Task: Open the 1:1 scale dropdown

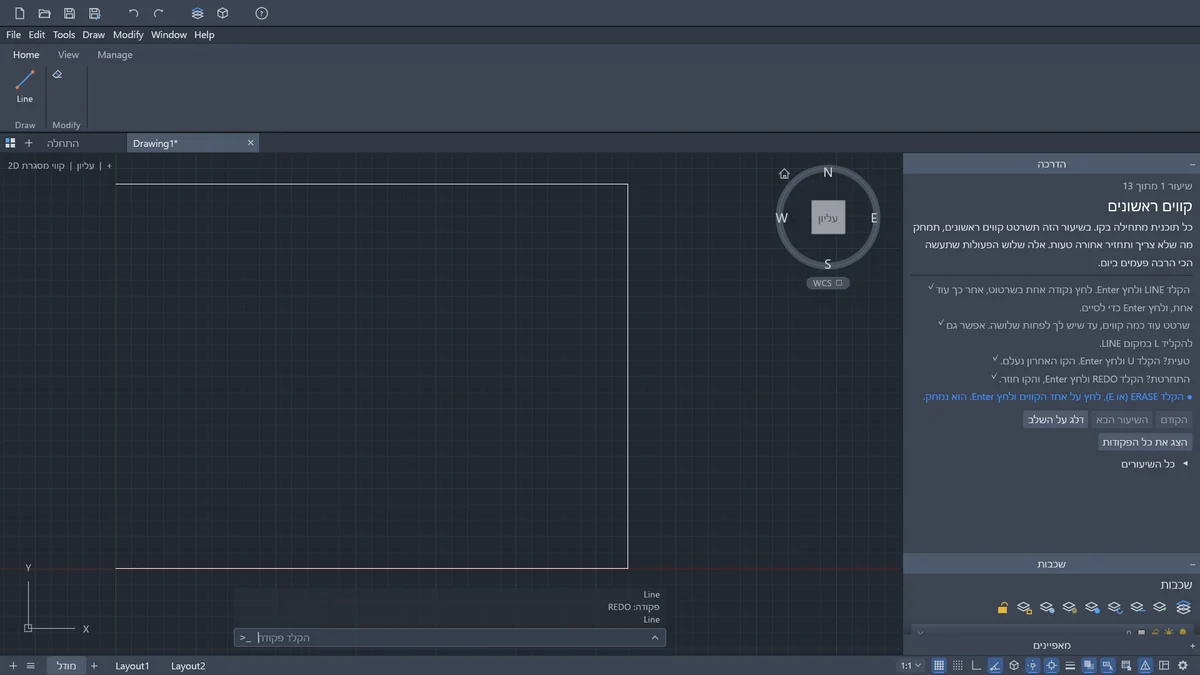Action: click(911, 665)
